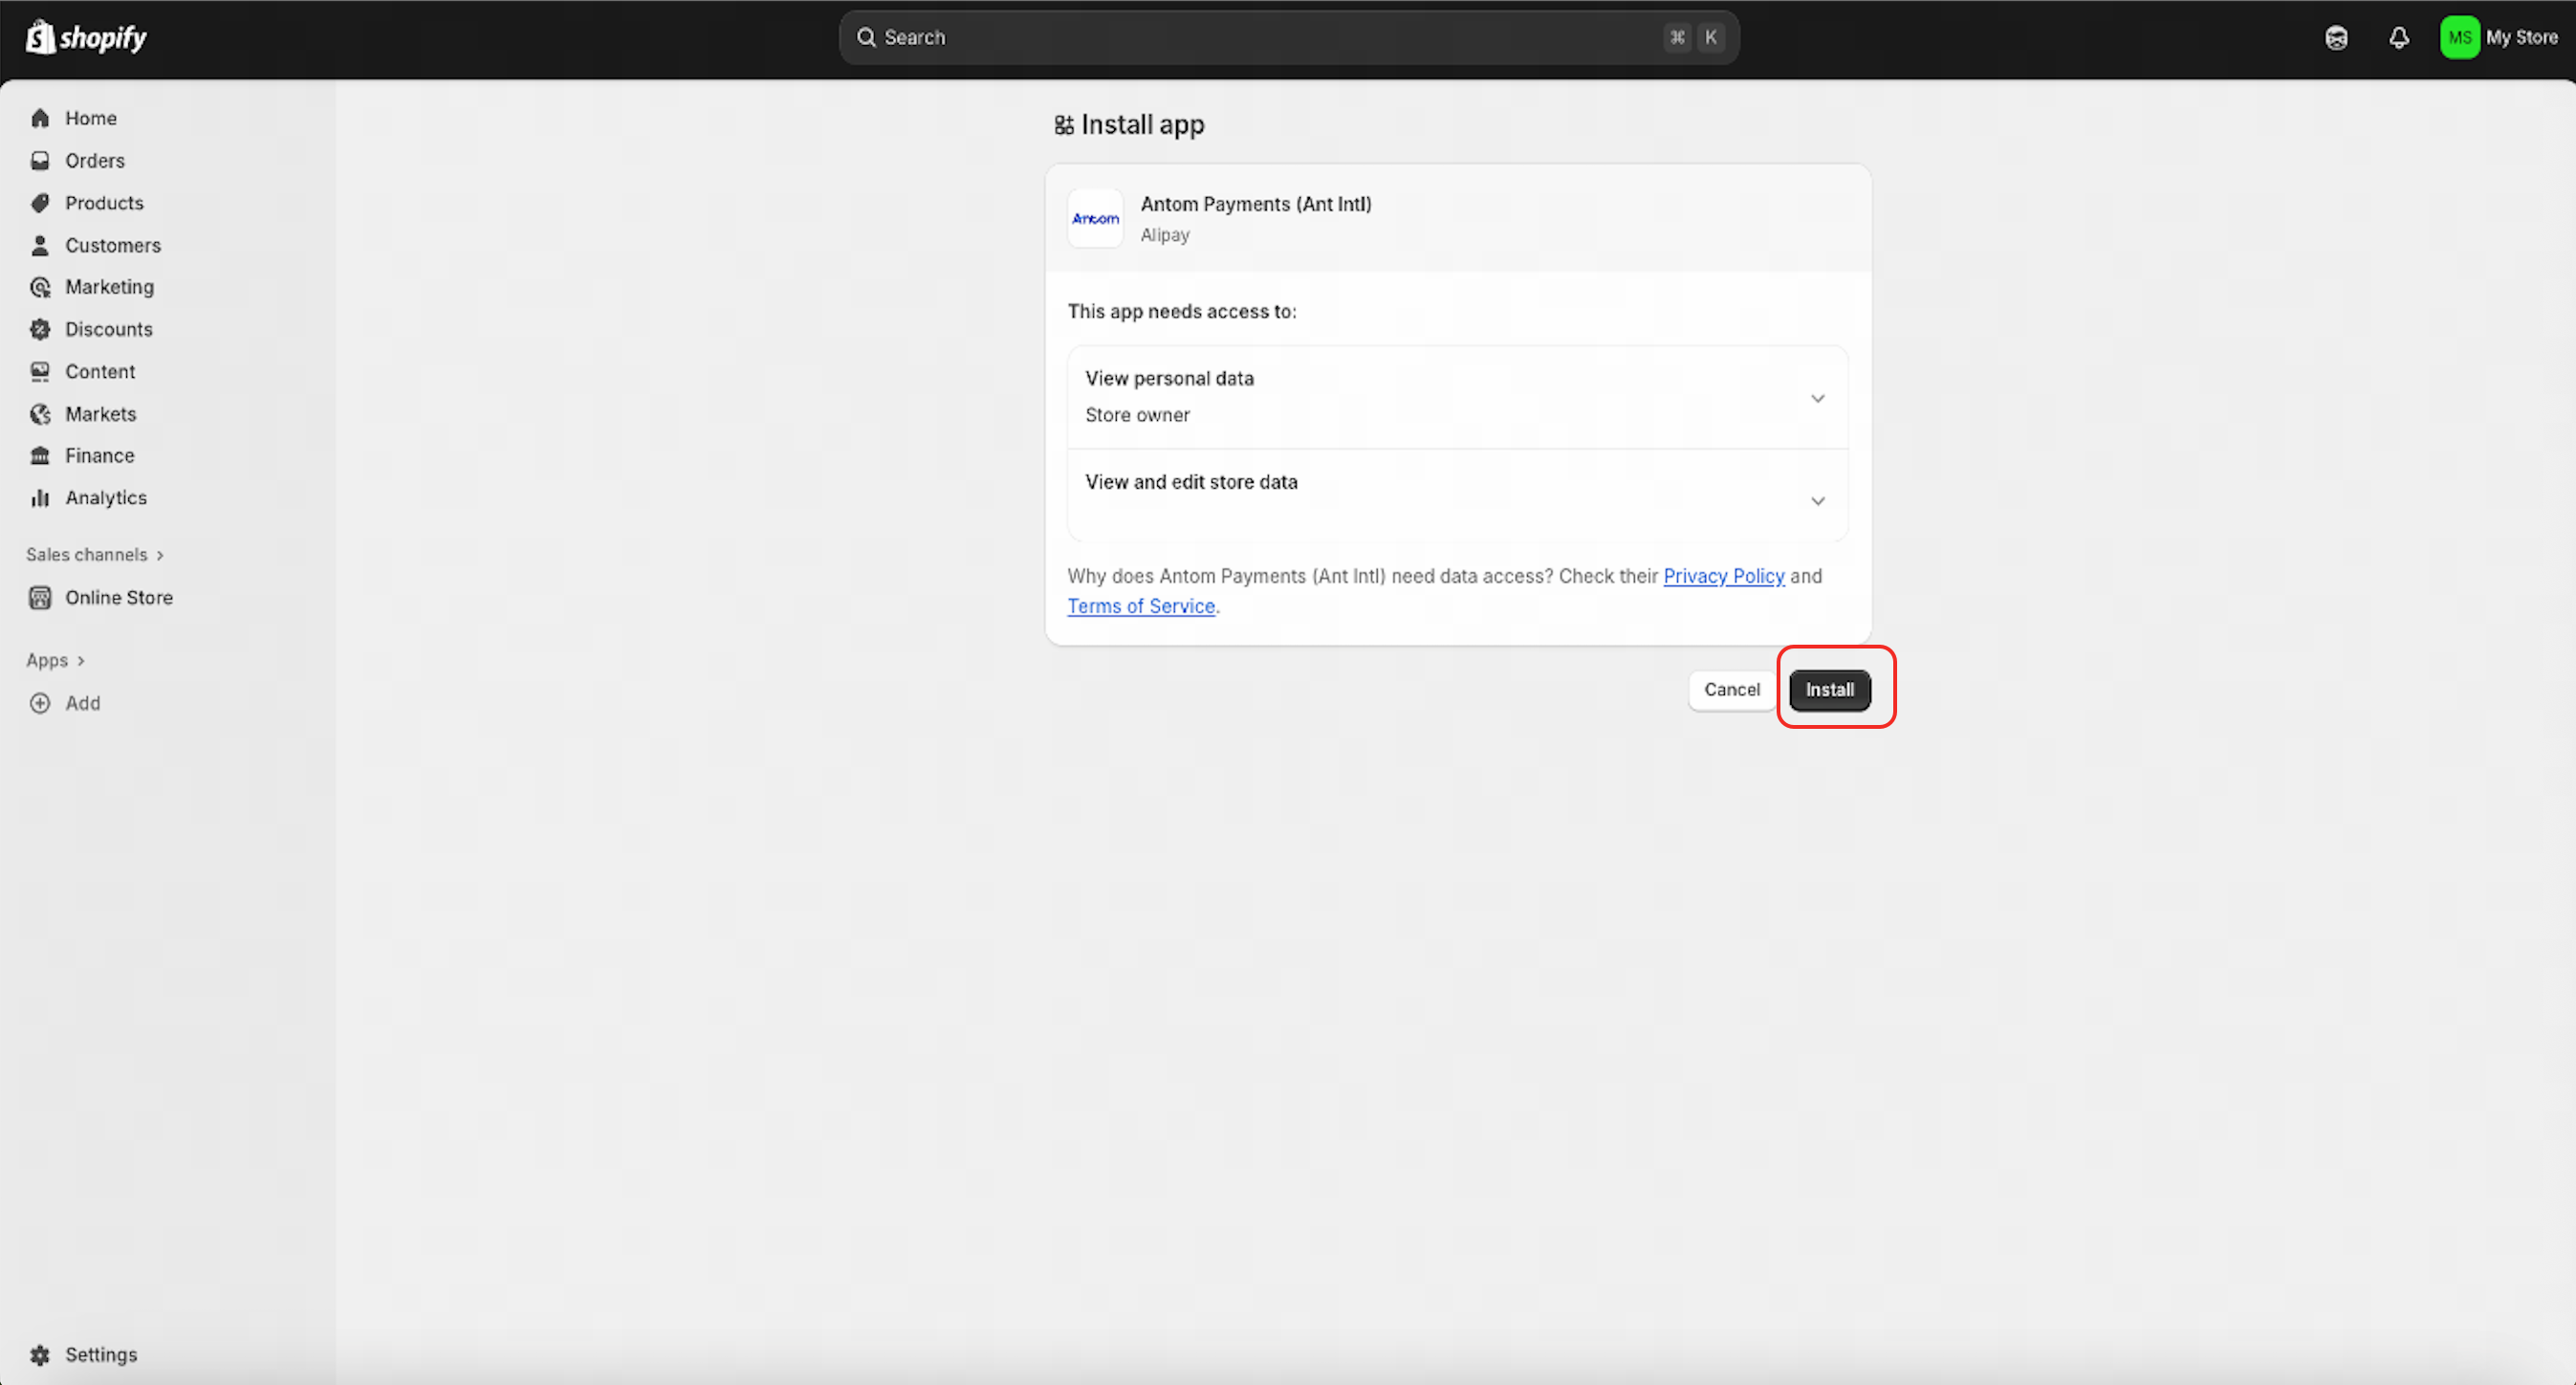This screenshot has width=2576, height=1385.
Task: Click the MS store avatar
Action: click(x=2460, y=37)
